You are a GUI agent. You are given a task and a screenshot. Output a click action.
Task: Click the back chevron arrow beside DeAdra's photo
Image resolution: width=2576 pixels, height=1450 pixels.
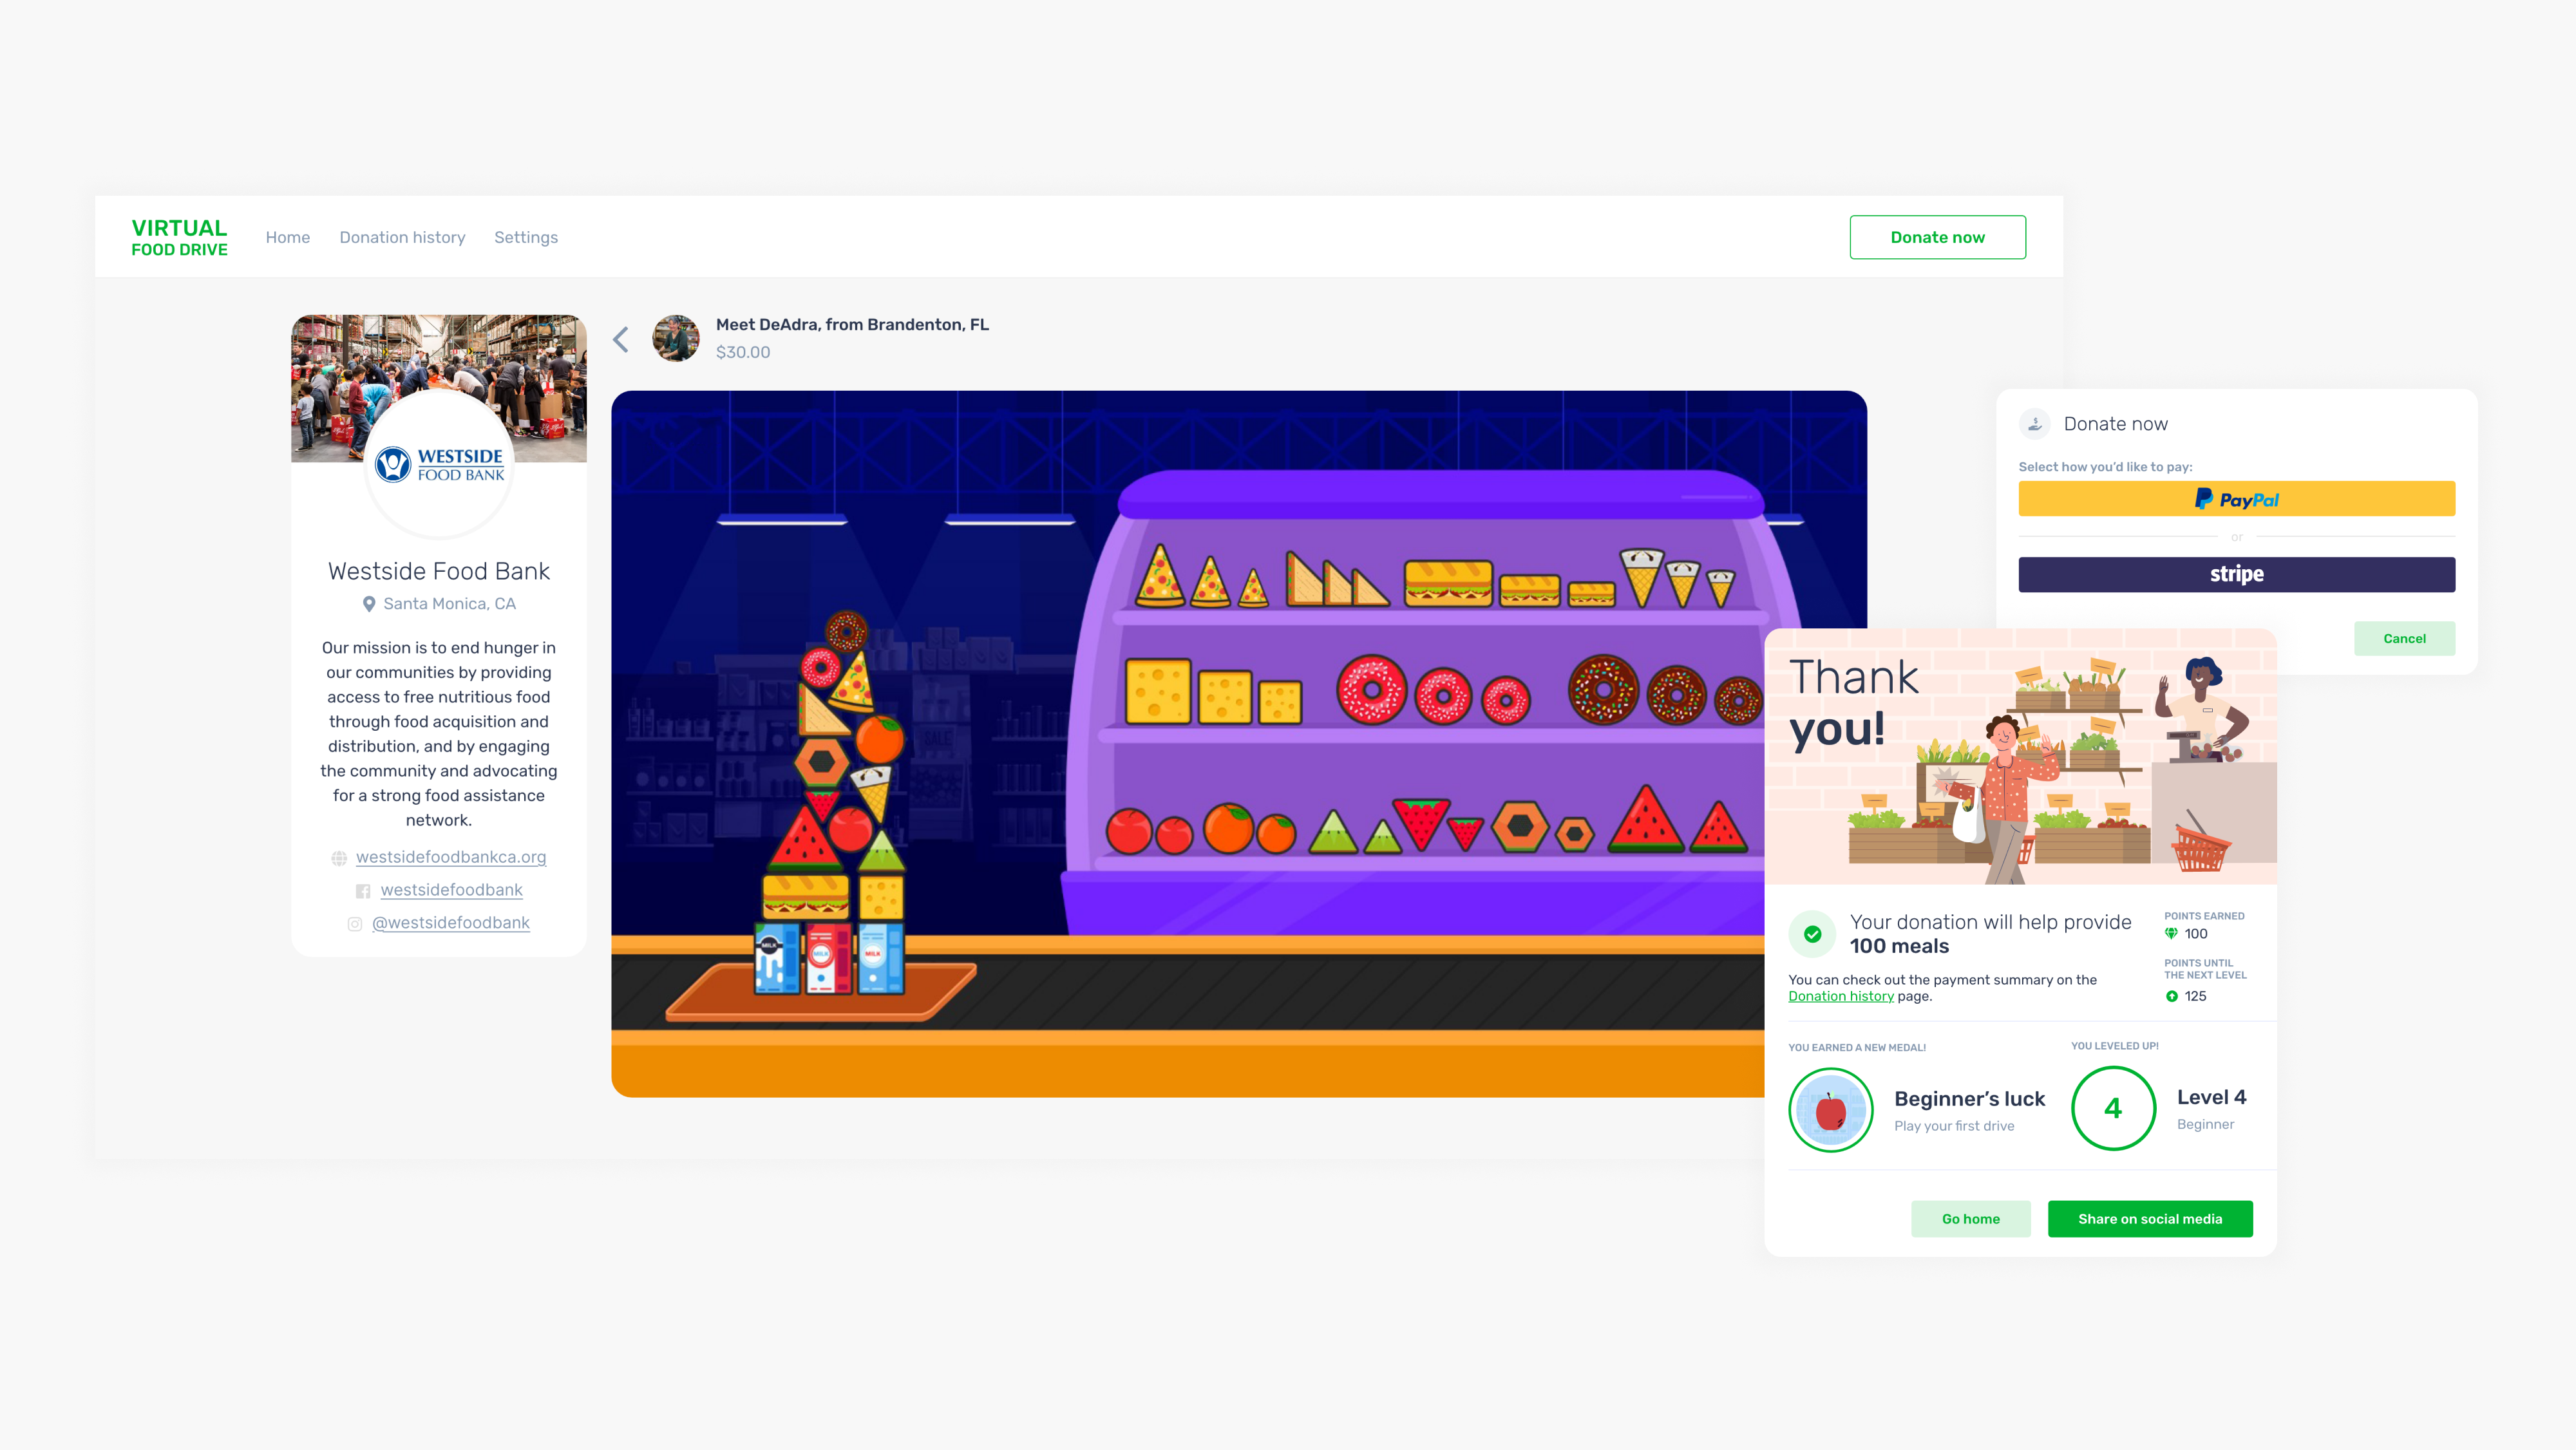click(621, 339)
